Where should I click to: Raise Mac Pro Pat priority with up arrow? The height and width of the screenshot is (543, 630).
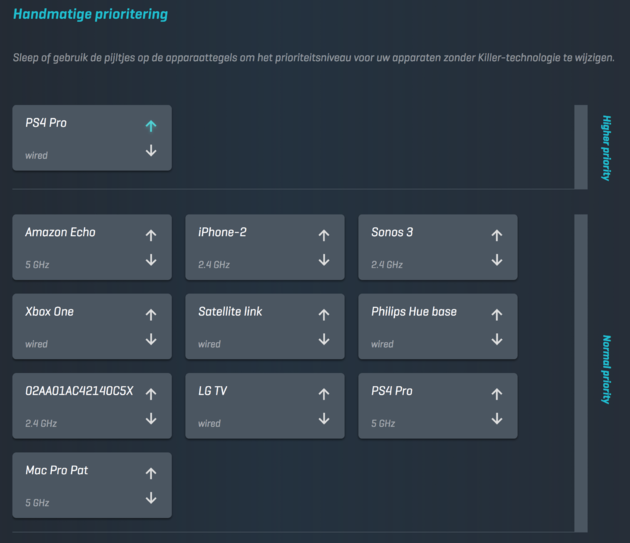point(151,473)
